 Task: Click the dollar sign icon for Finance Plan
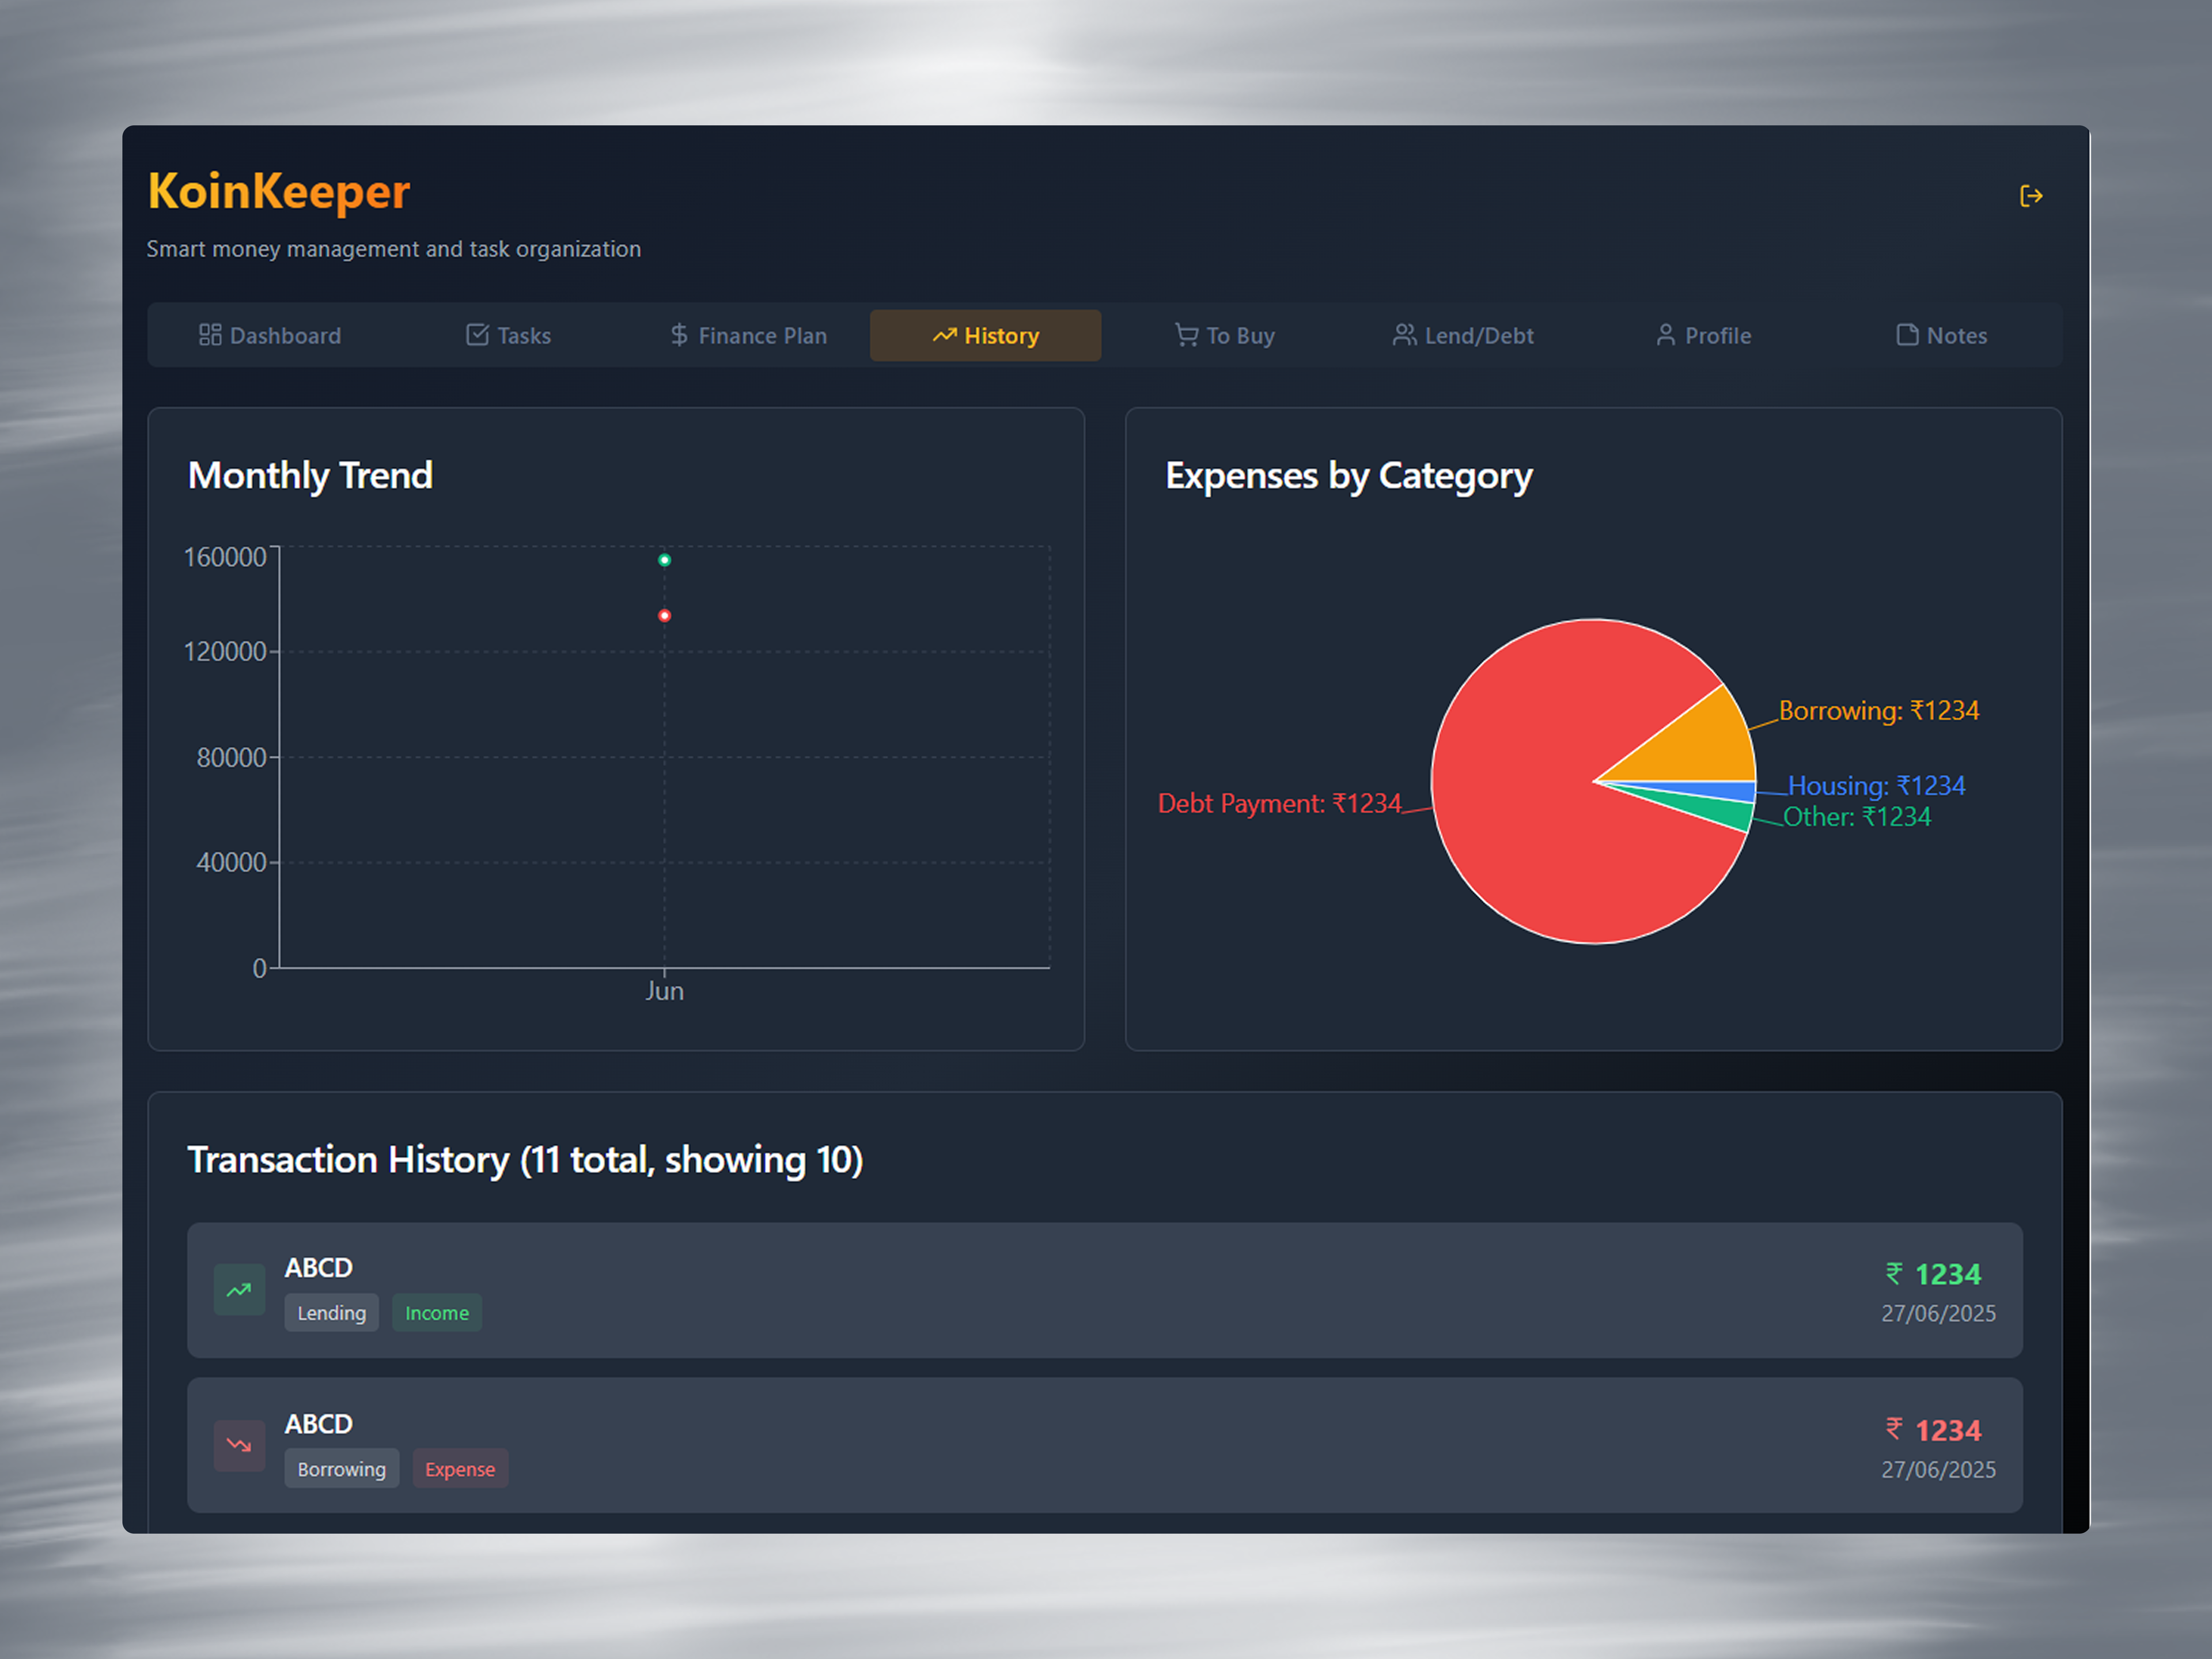point(679,335)
